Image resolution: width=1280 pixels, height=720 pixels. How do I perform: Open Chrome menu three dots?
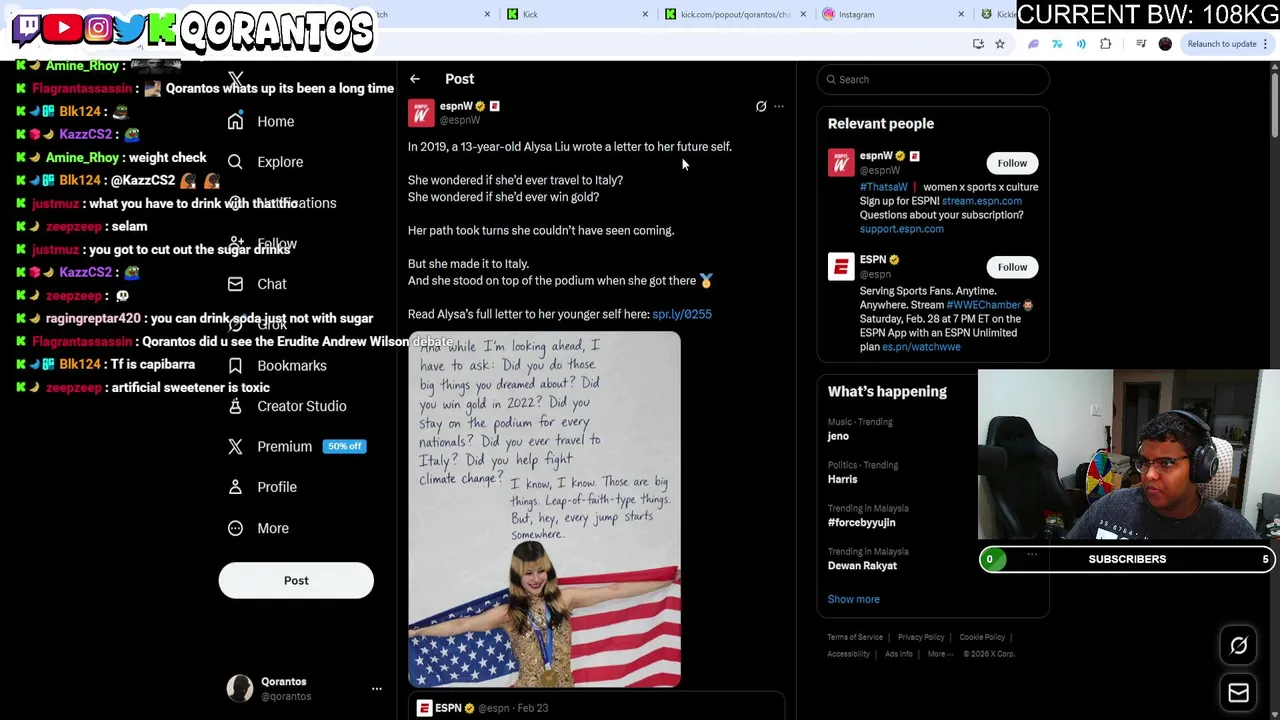tap(1265, 44)
